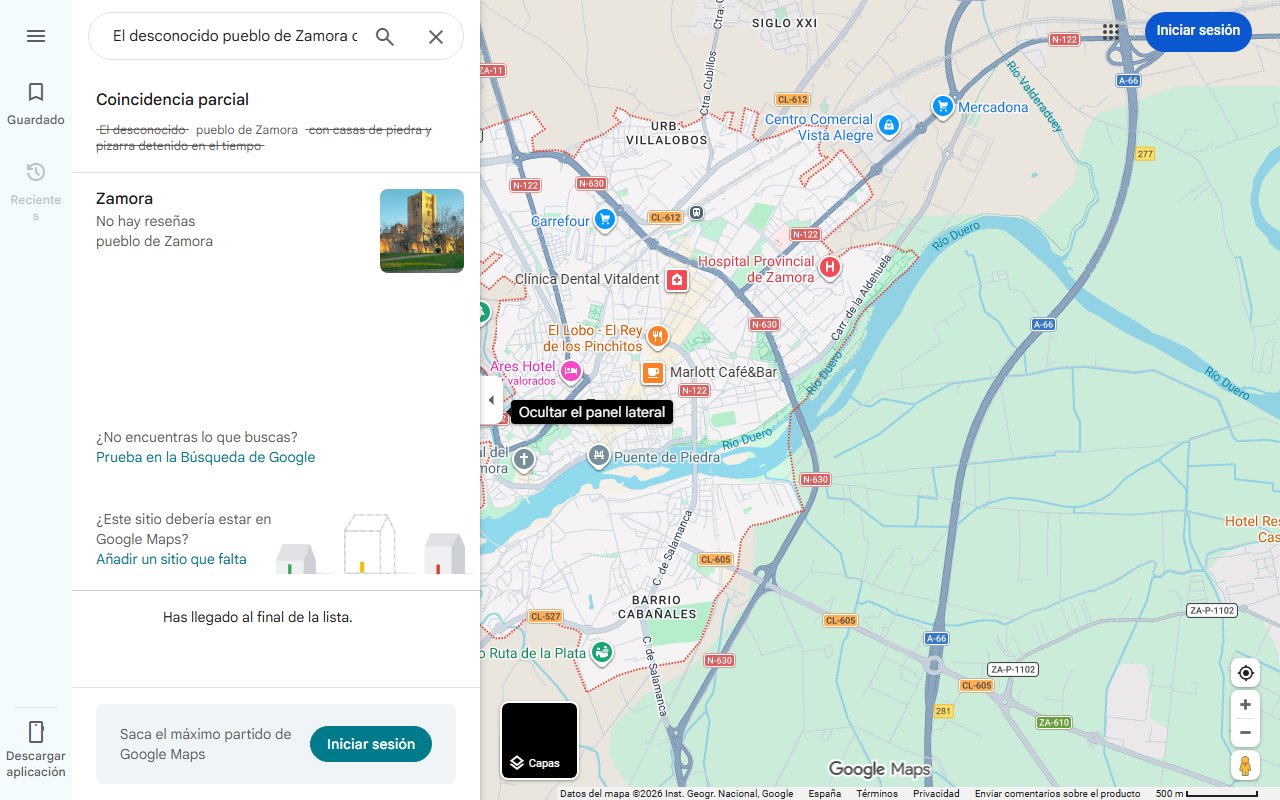Open the Añadir un sitio que falta link
Viewport: 1280px width, 800px height.
(x=171, y=559)
